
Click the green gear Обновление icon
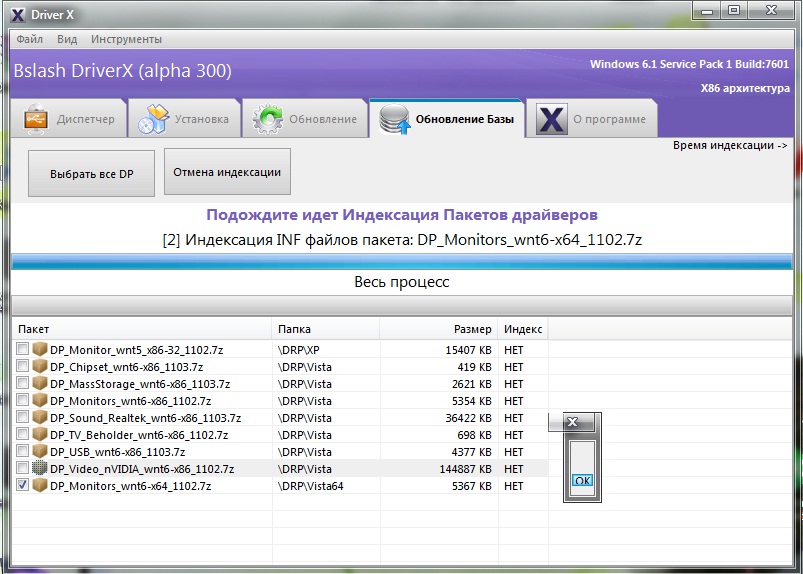[268, 119]
